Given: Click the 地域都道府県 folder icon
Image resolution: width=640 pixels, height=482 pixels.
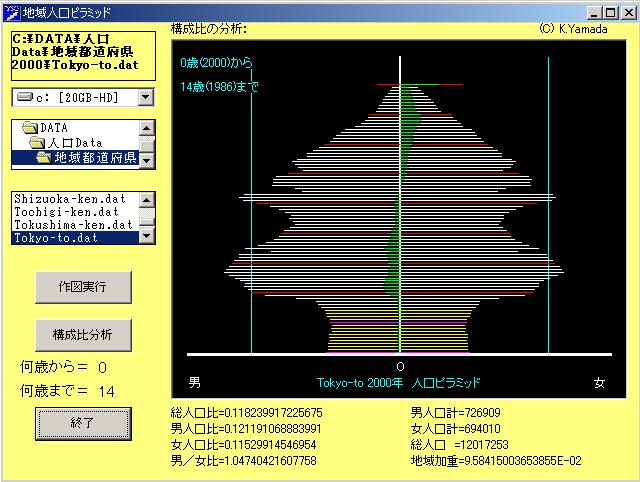Looking at the screenshot, I should 44,158.
